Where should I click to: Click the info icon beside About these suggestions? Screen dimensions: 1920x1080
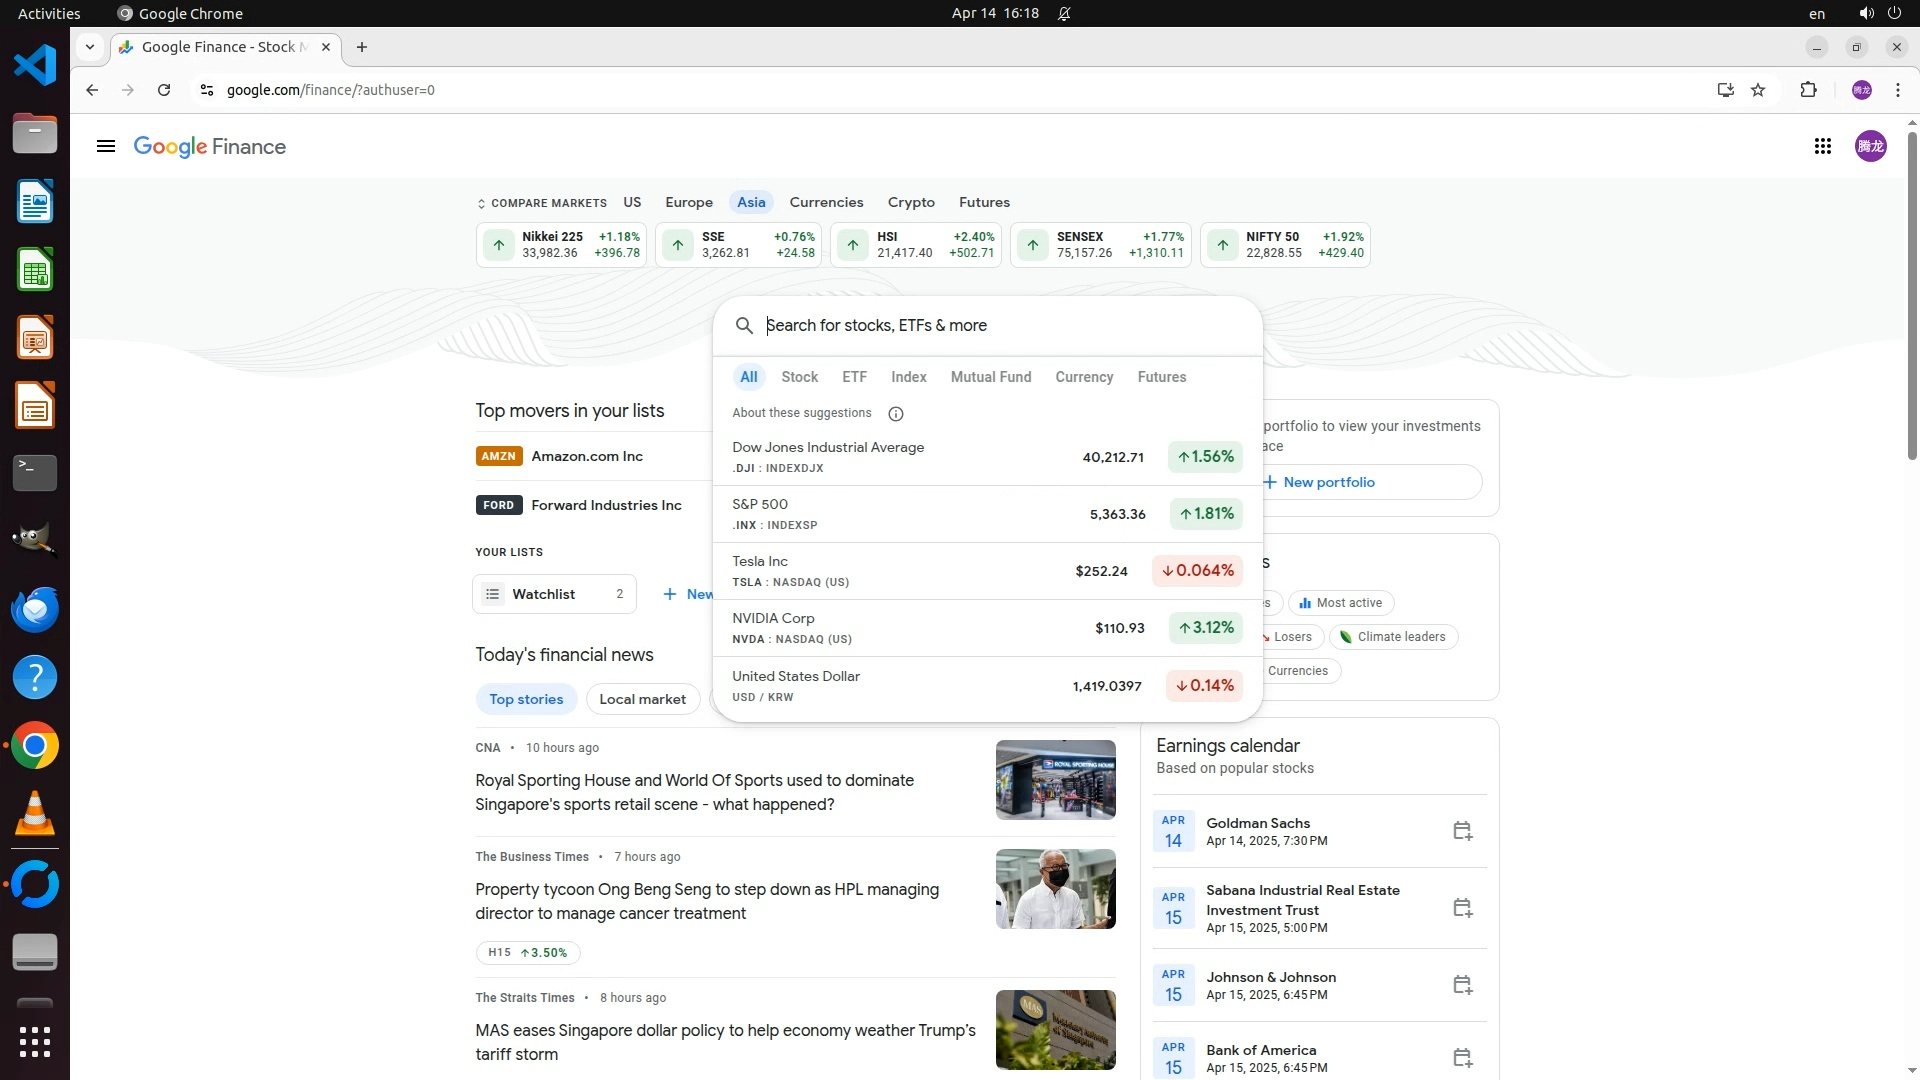(x=896, y=414)
